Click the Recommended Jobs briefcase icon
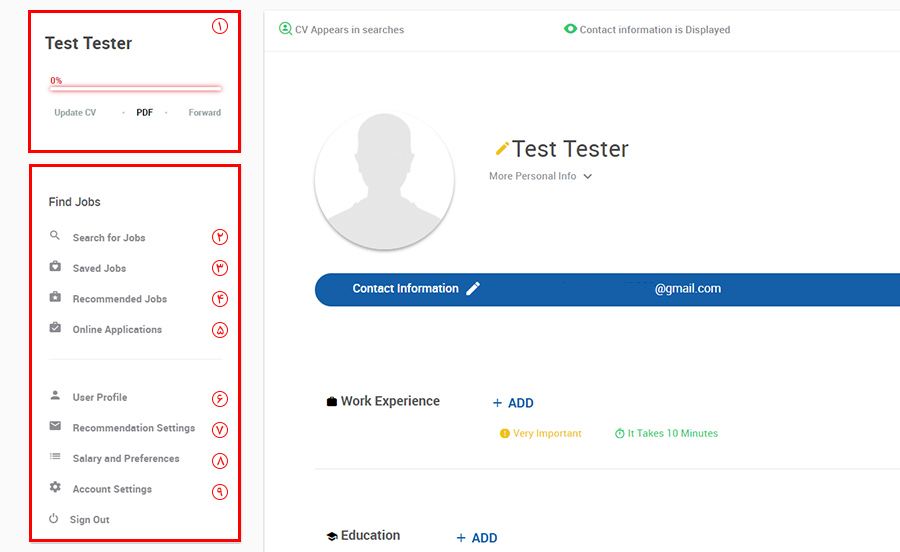Image resolution: width=900 pixels, height=552 pixels. tap(55, 298)
